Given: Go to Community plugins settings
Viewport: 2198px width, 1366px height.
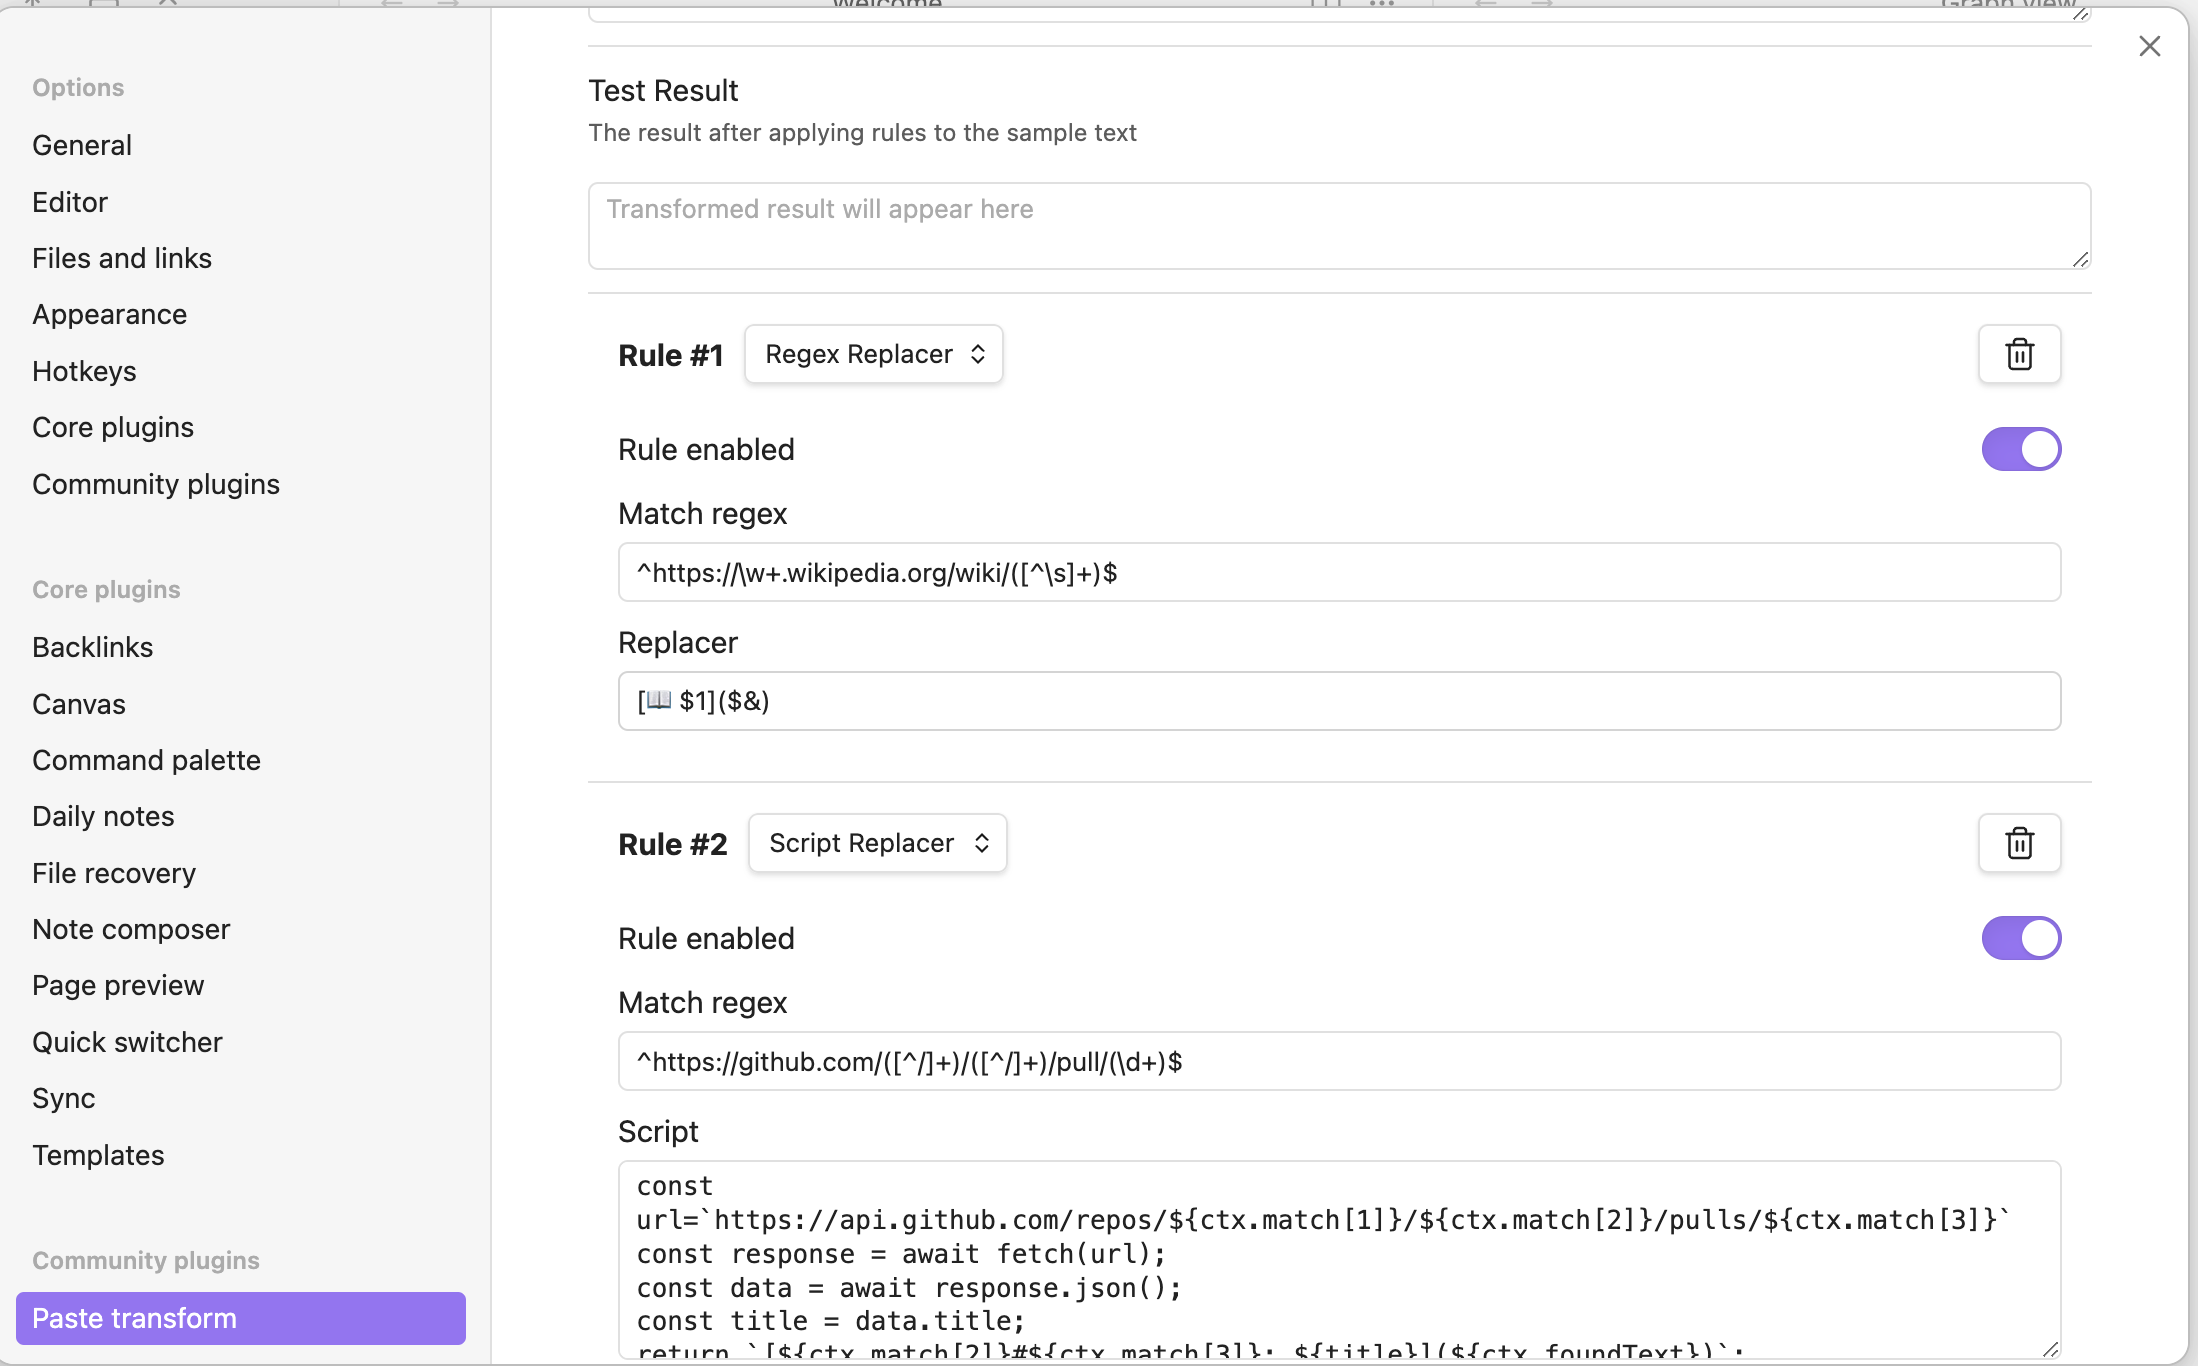Looking at the screenshot, I should tap(156, 484).
